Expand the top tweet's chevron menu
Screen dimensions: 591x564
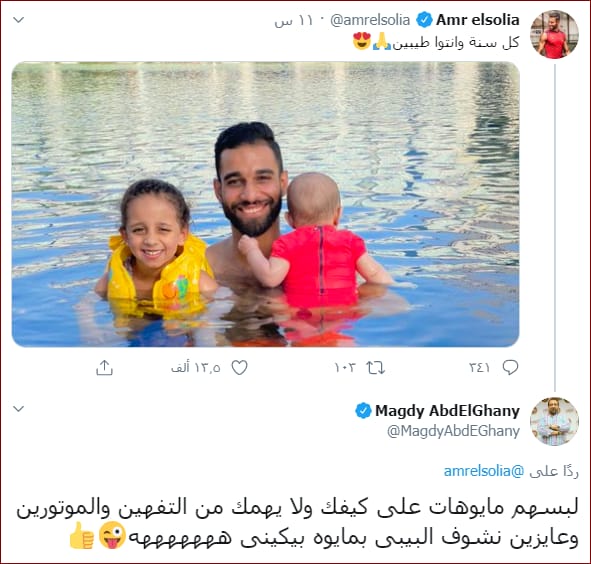point(18,20)
